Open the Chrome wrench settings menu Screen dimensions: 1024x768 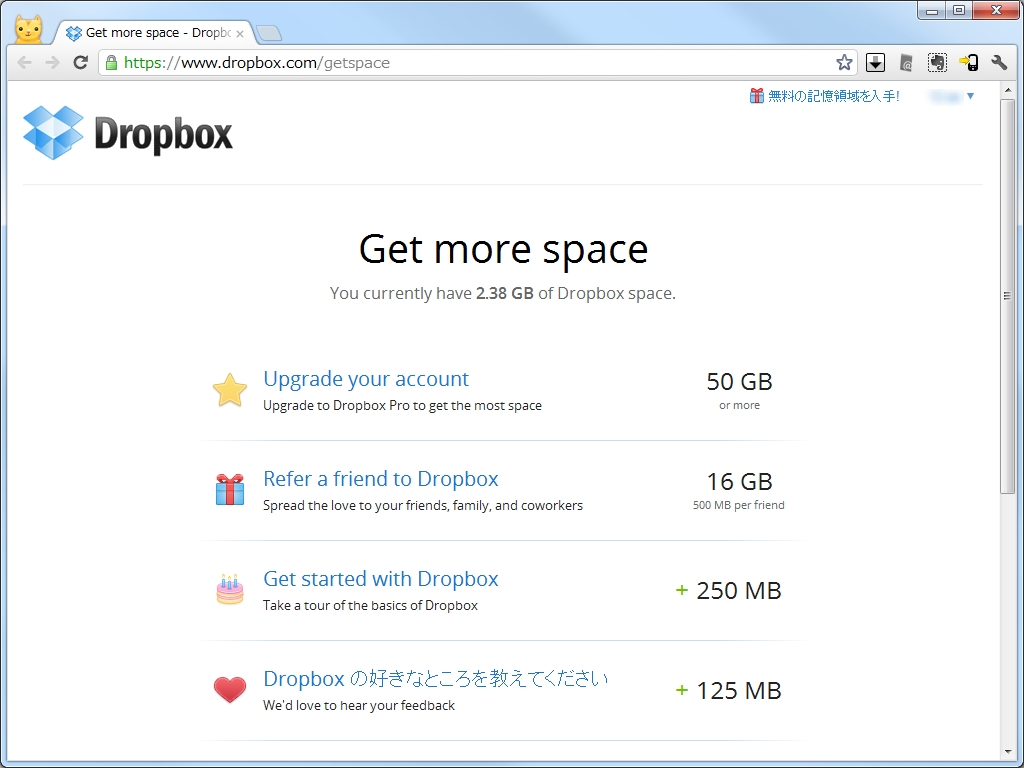tap(999, 62)
